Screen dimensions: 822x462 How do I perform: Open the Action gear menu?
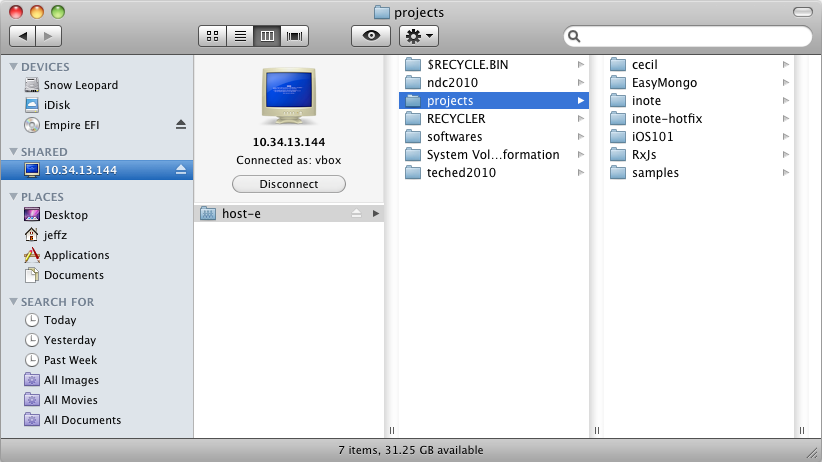419,36
